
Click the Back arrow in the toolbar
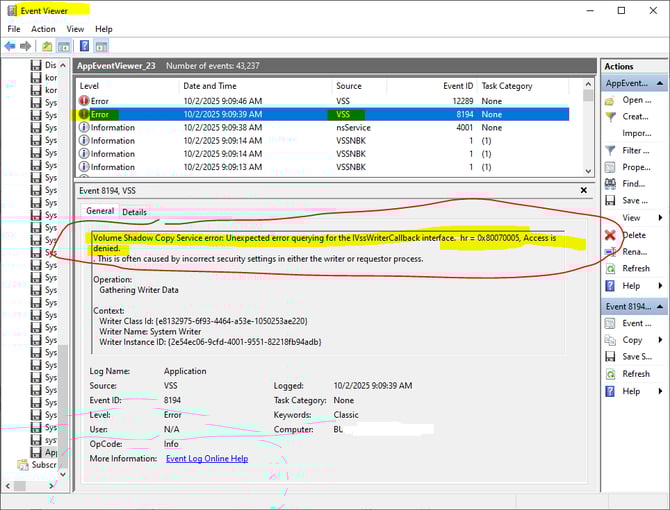coord(11,46)
